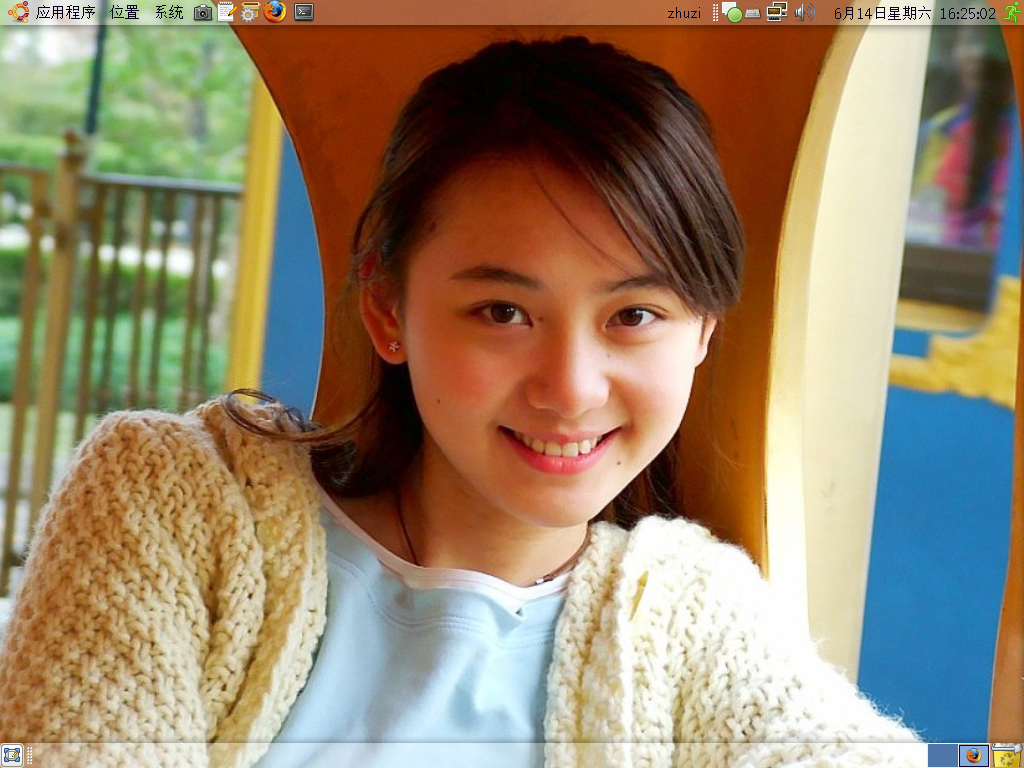Open the terminal launcher
The height and width of the screenshot is (768, 1024).
(x=304, y=12)
